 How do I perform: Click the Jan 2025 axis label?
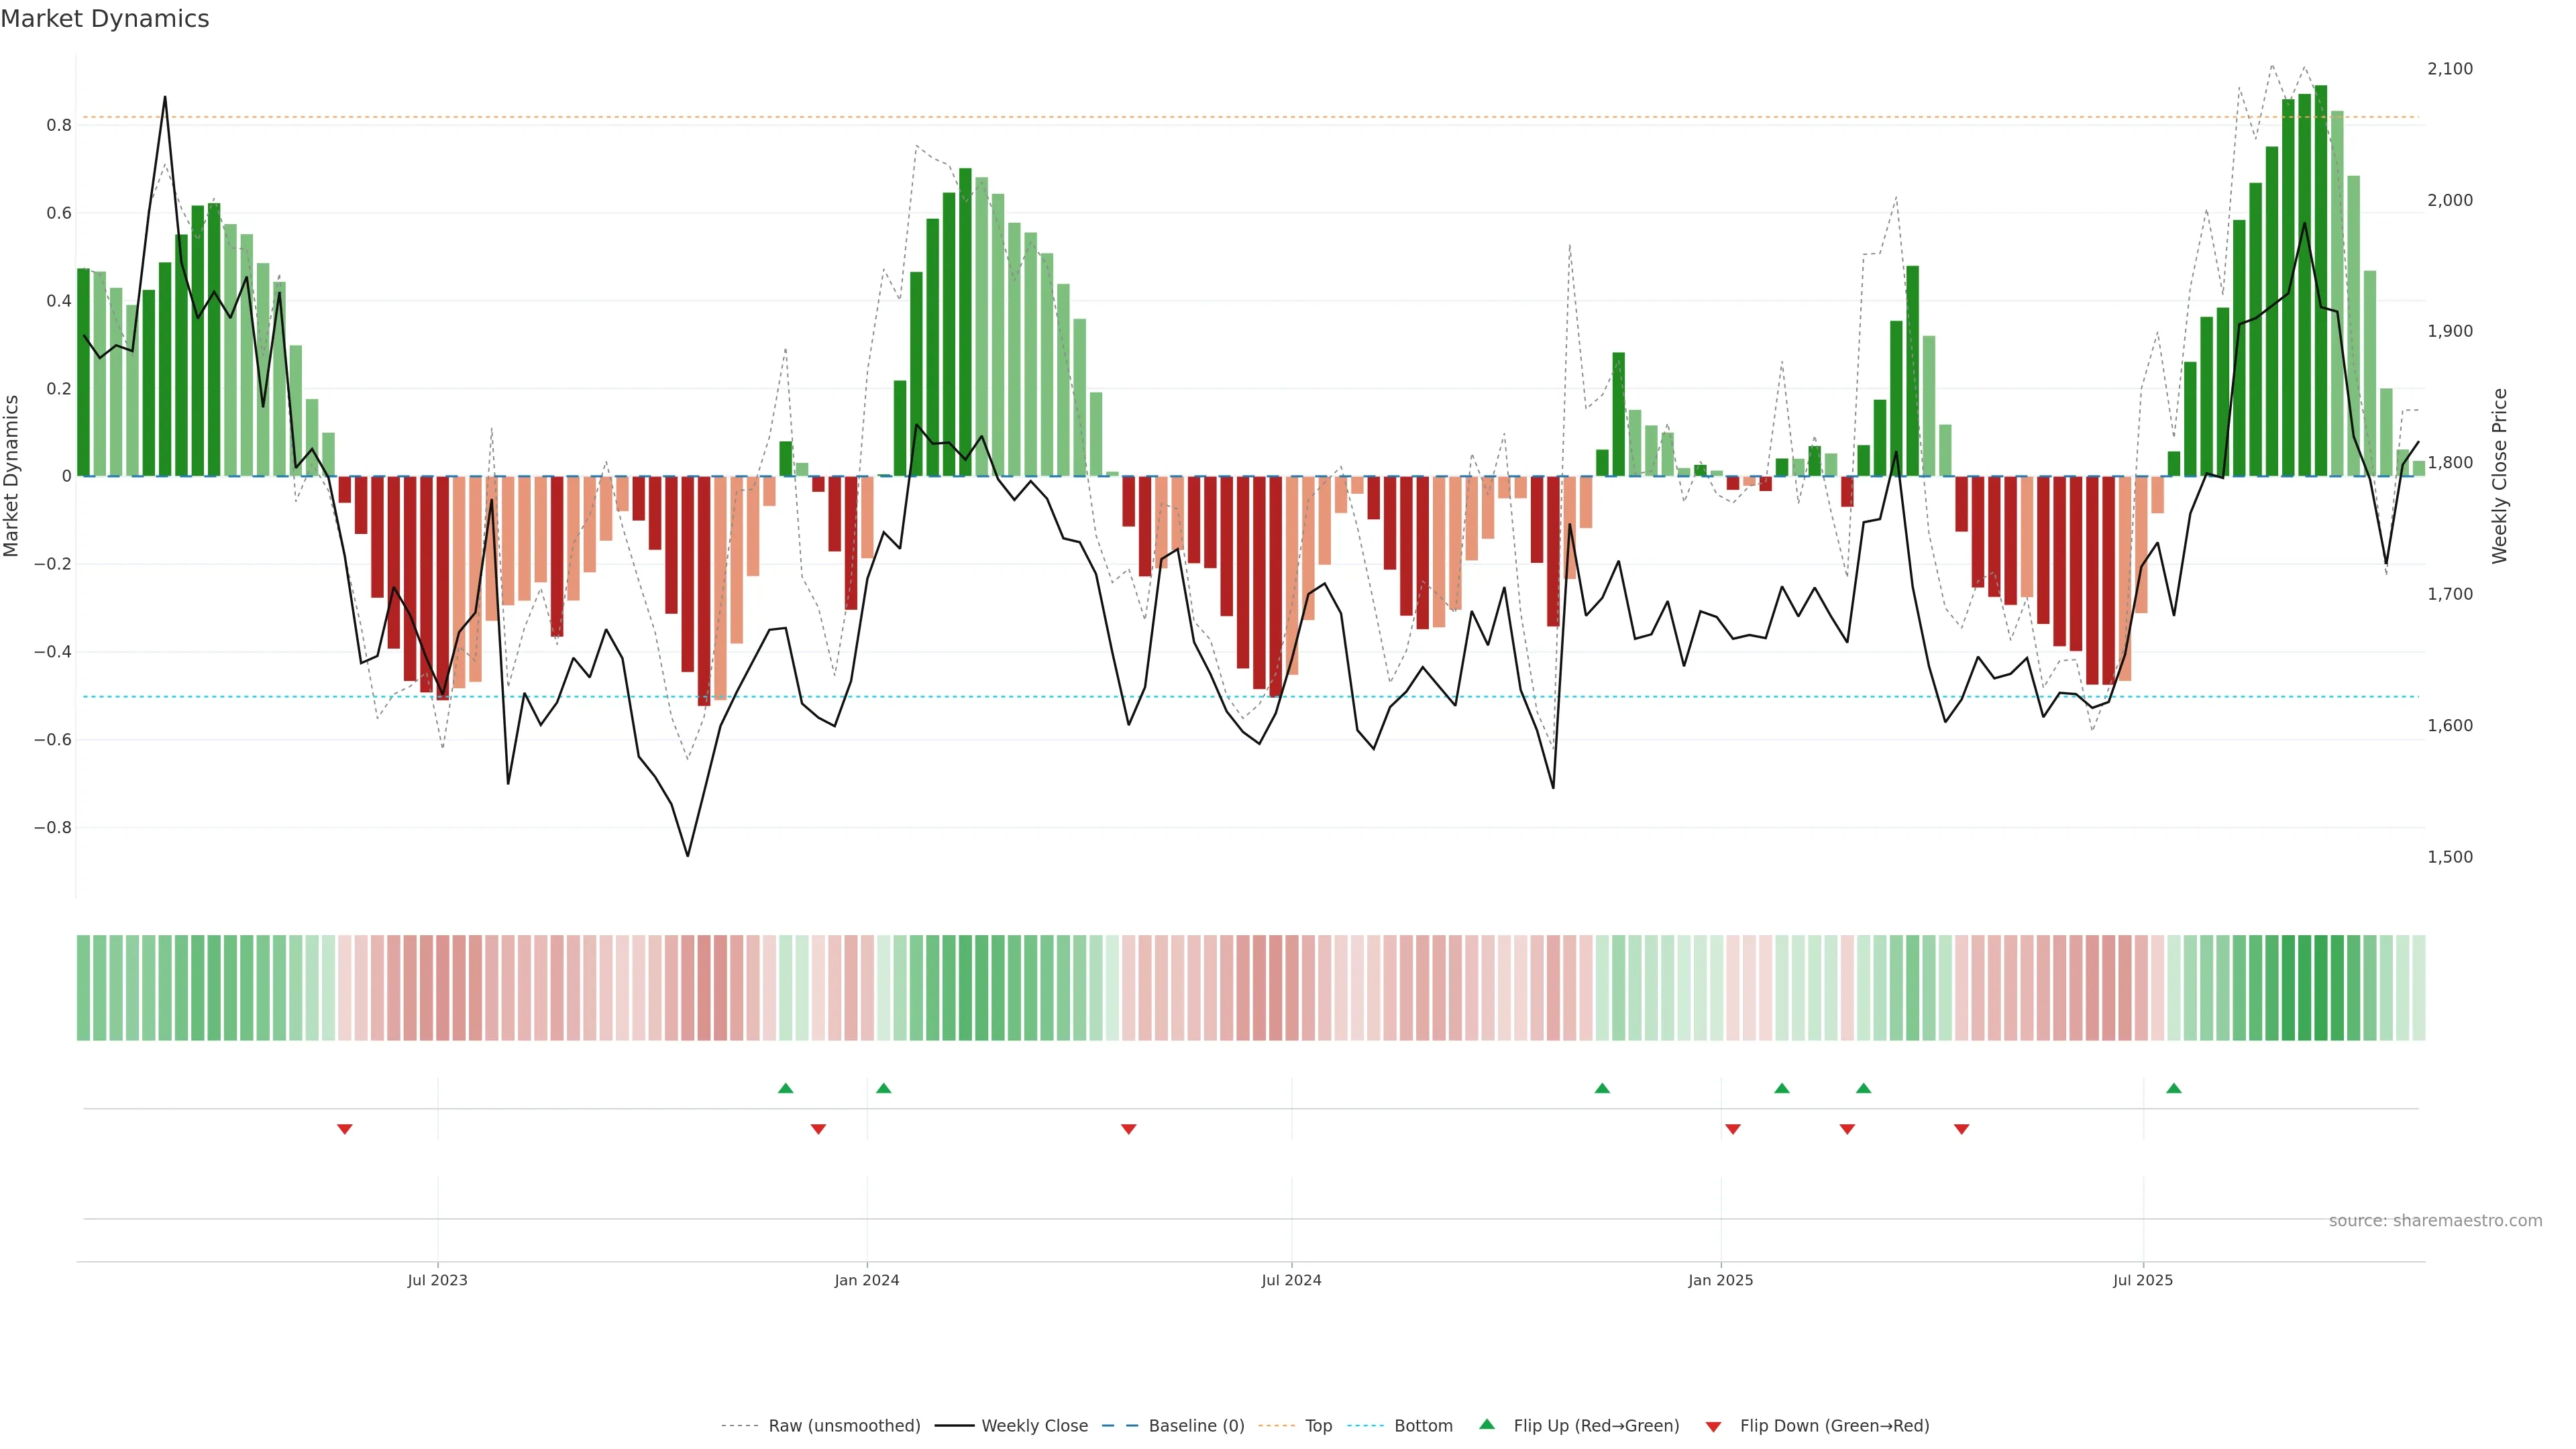pyautogui.click(x=1720, y=1280)
